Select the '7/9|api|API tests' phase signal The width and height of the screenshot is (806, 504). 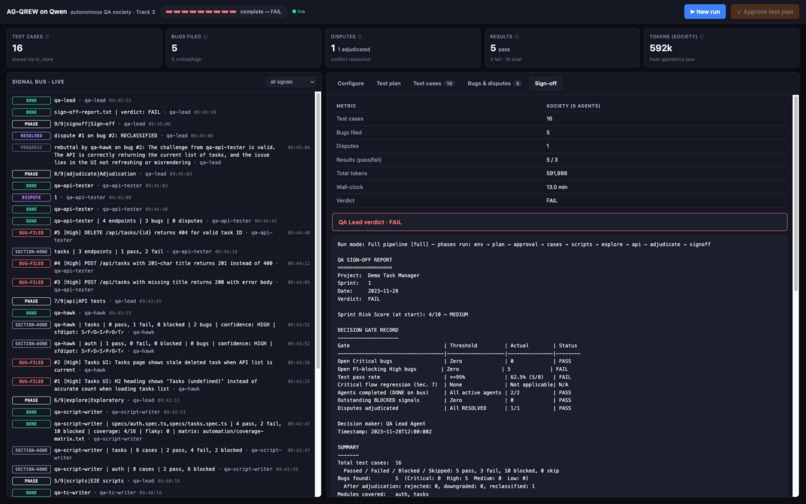(x=163, y=301)
